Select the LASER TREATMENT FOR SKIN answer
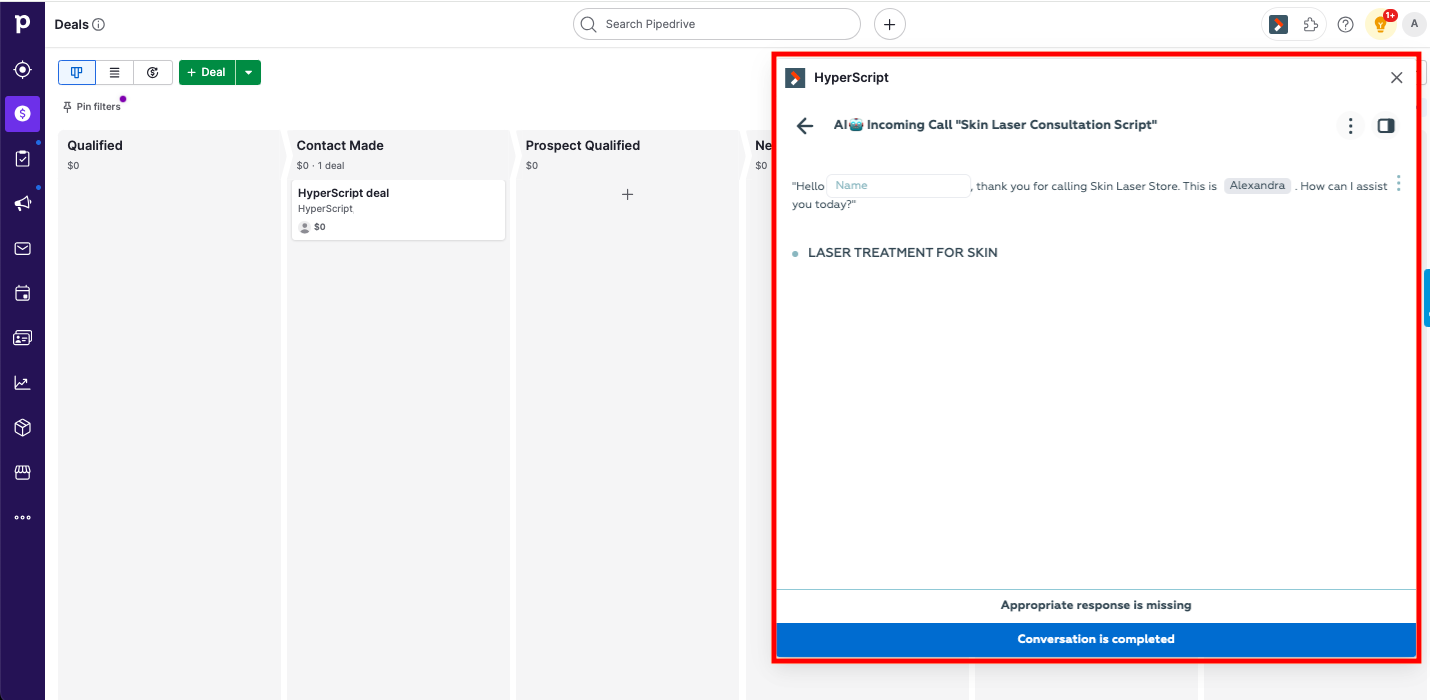The height and width of the screenshot is (700, 1430). coord(902,253)
